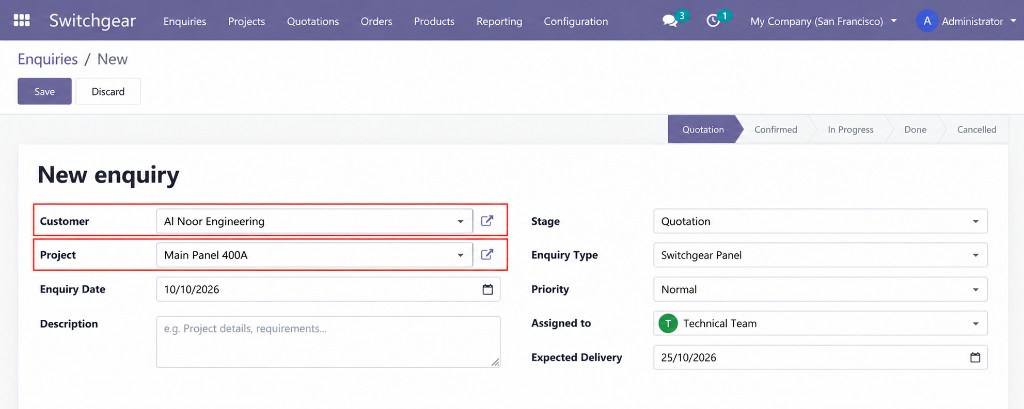Open My Company (San Francisco) switcher
This screenshot has width=1024, height=409.
(824, 21)
